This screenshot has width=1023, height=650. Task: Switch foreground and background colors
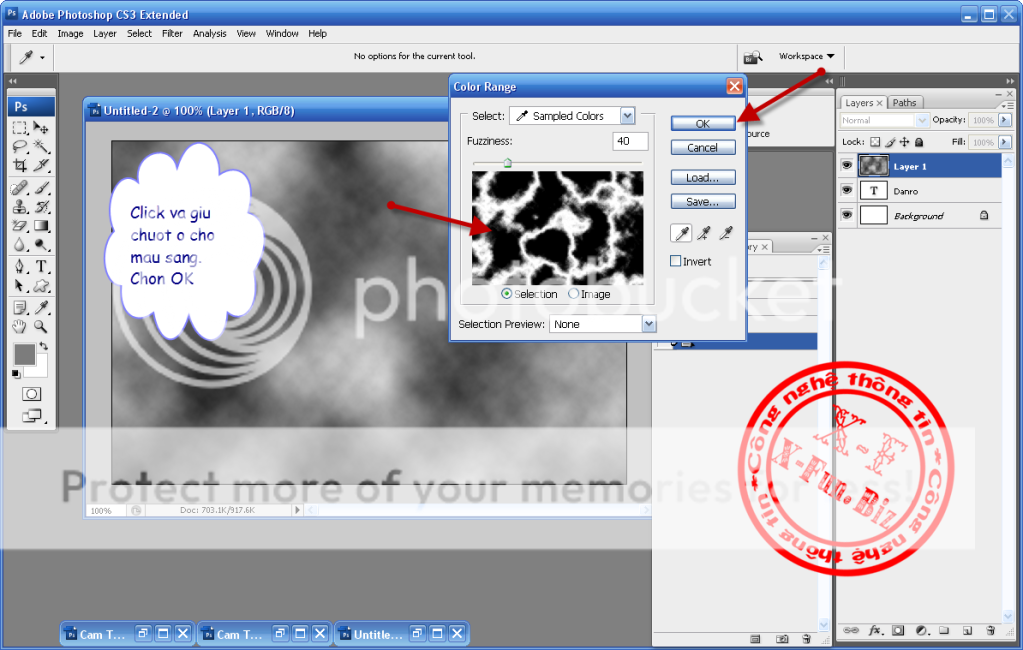pyautogui.click(x=44, y=346)
